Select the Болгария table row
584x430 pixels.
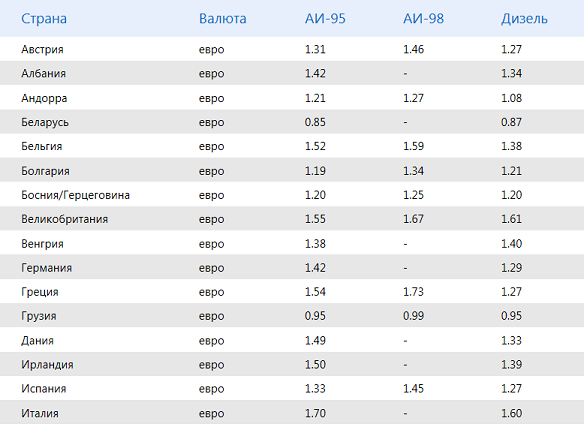(x=292, y=171)
